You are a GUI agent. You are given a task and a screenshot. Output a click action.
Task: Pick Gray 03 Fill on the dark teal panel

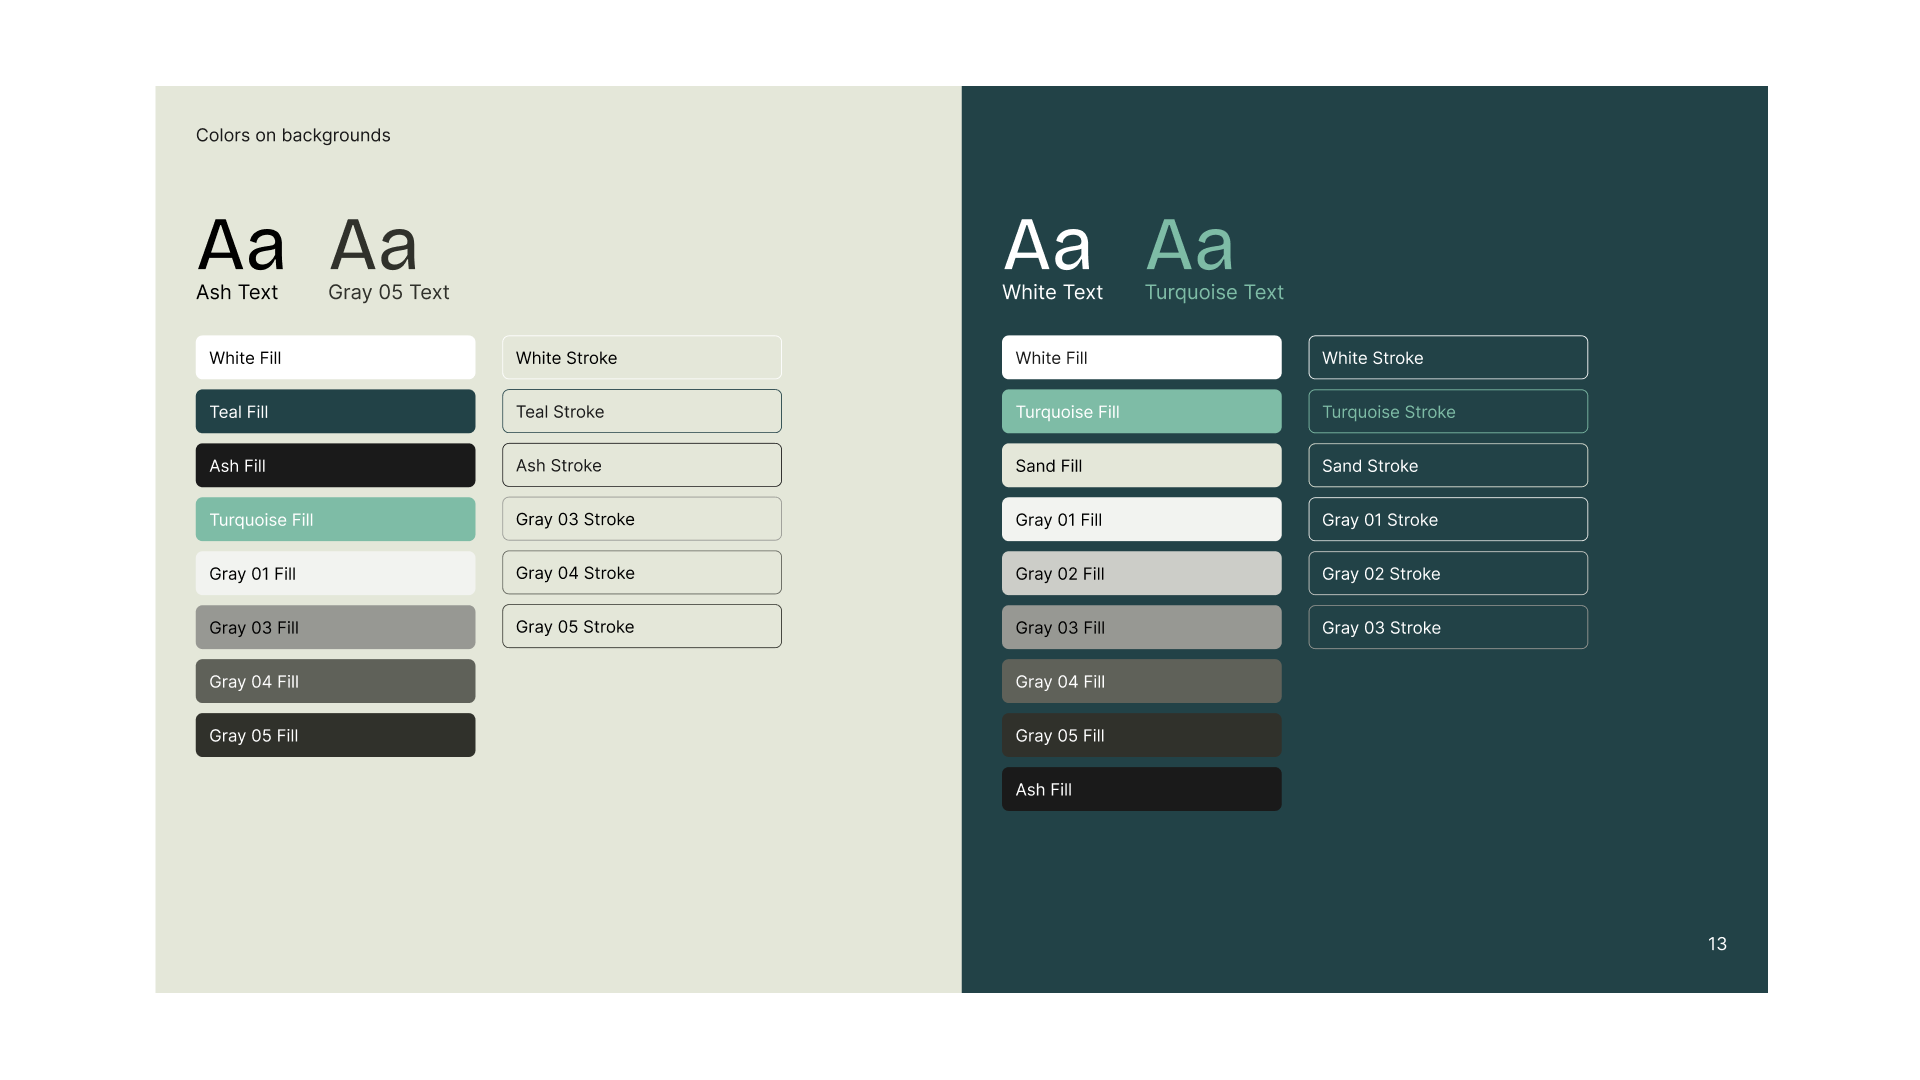coord(1141,627)
